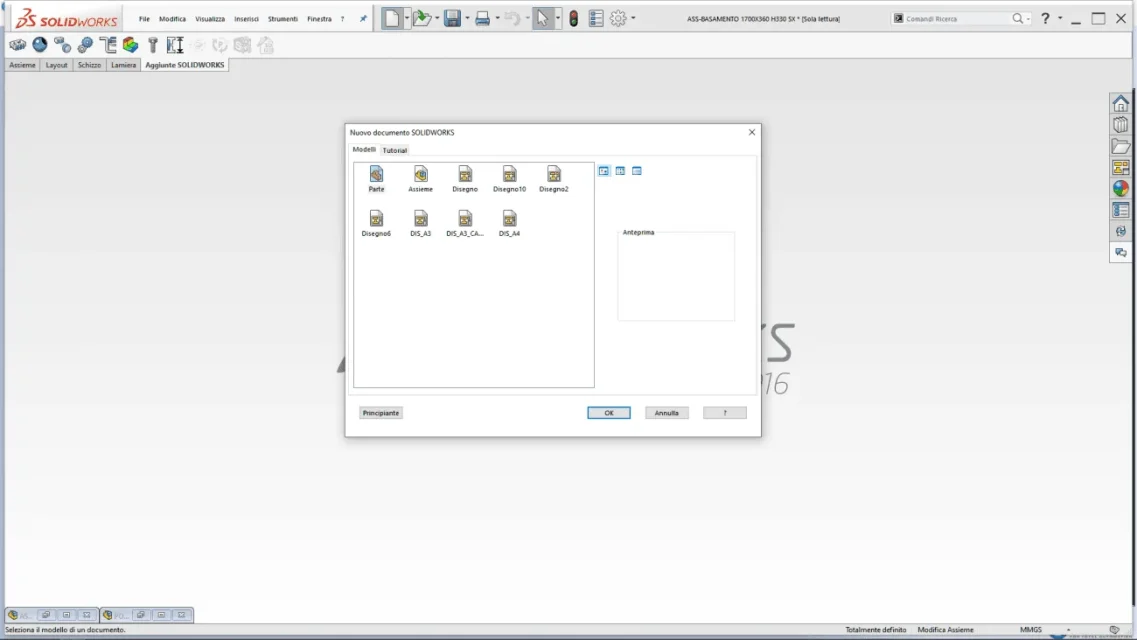Expand the Print dropdown arrow
This screenshot has height=640, width=1137.
coord(497,19)
